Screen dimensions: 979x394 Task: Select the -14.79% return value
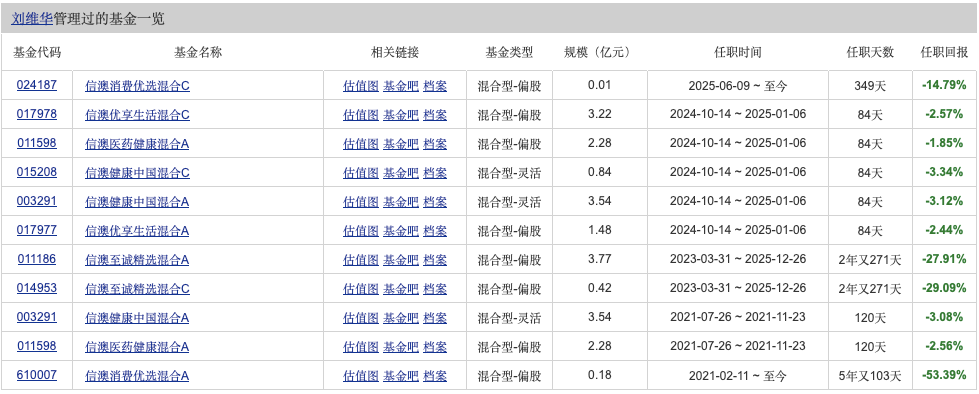click(x=944, y=86)
